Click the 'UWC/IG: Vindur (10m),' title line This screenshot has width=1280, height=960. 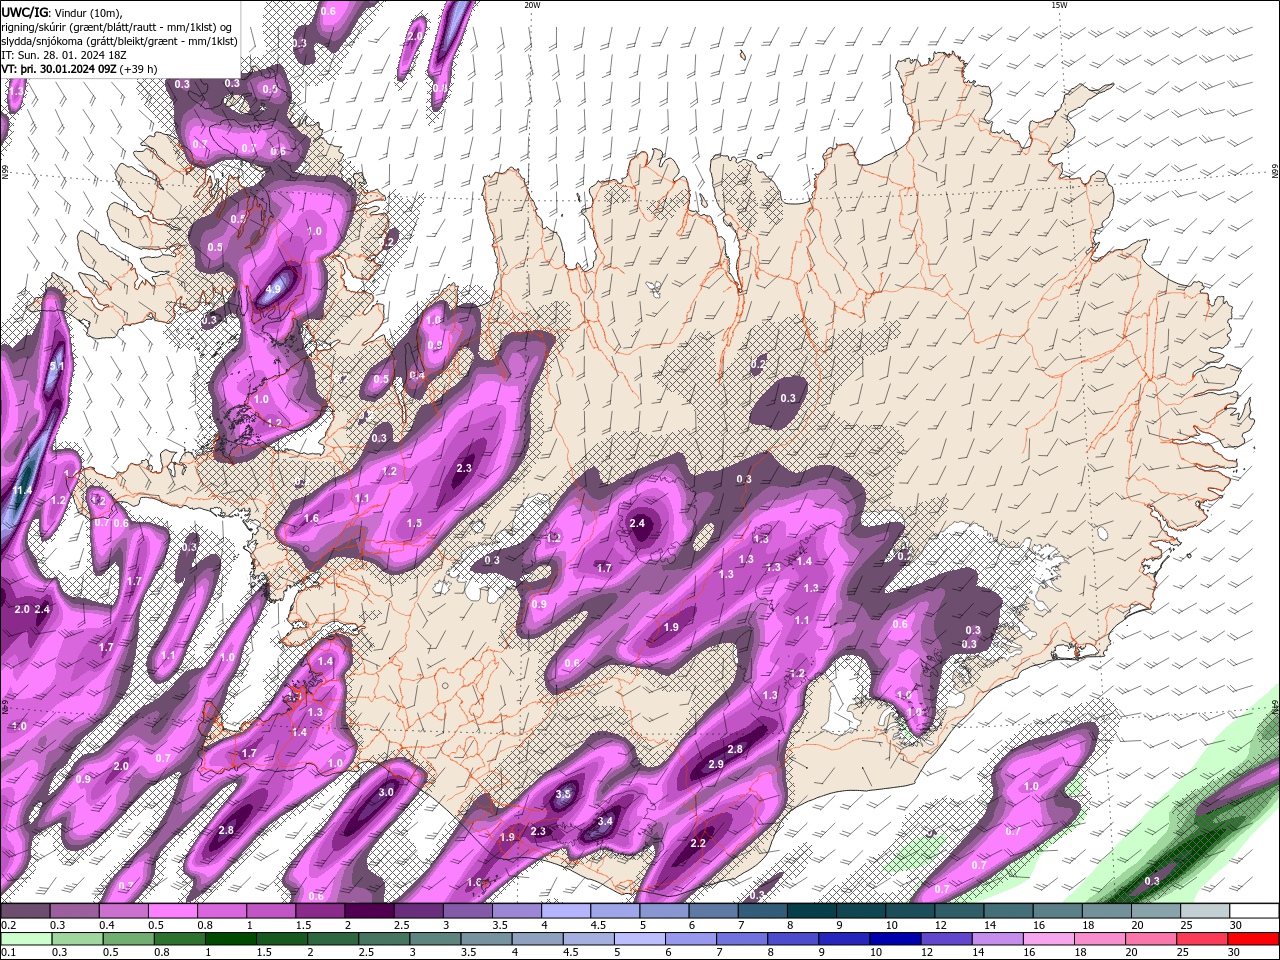(x=62, y=12)
